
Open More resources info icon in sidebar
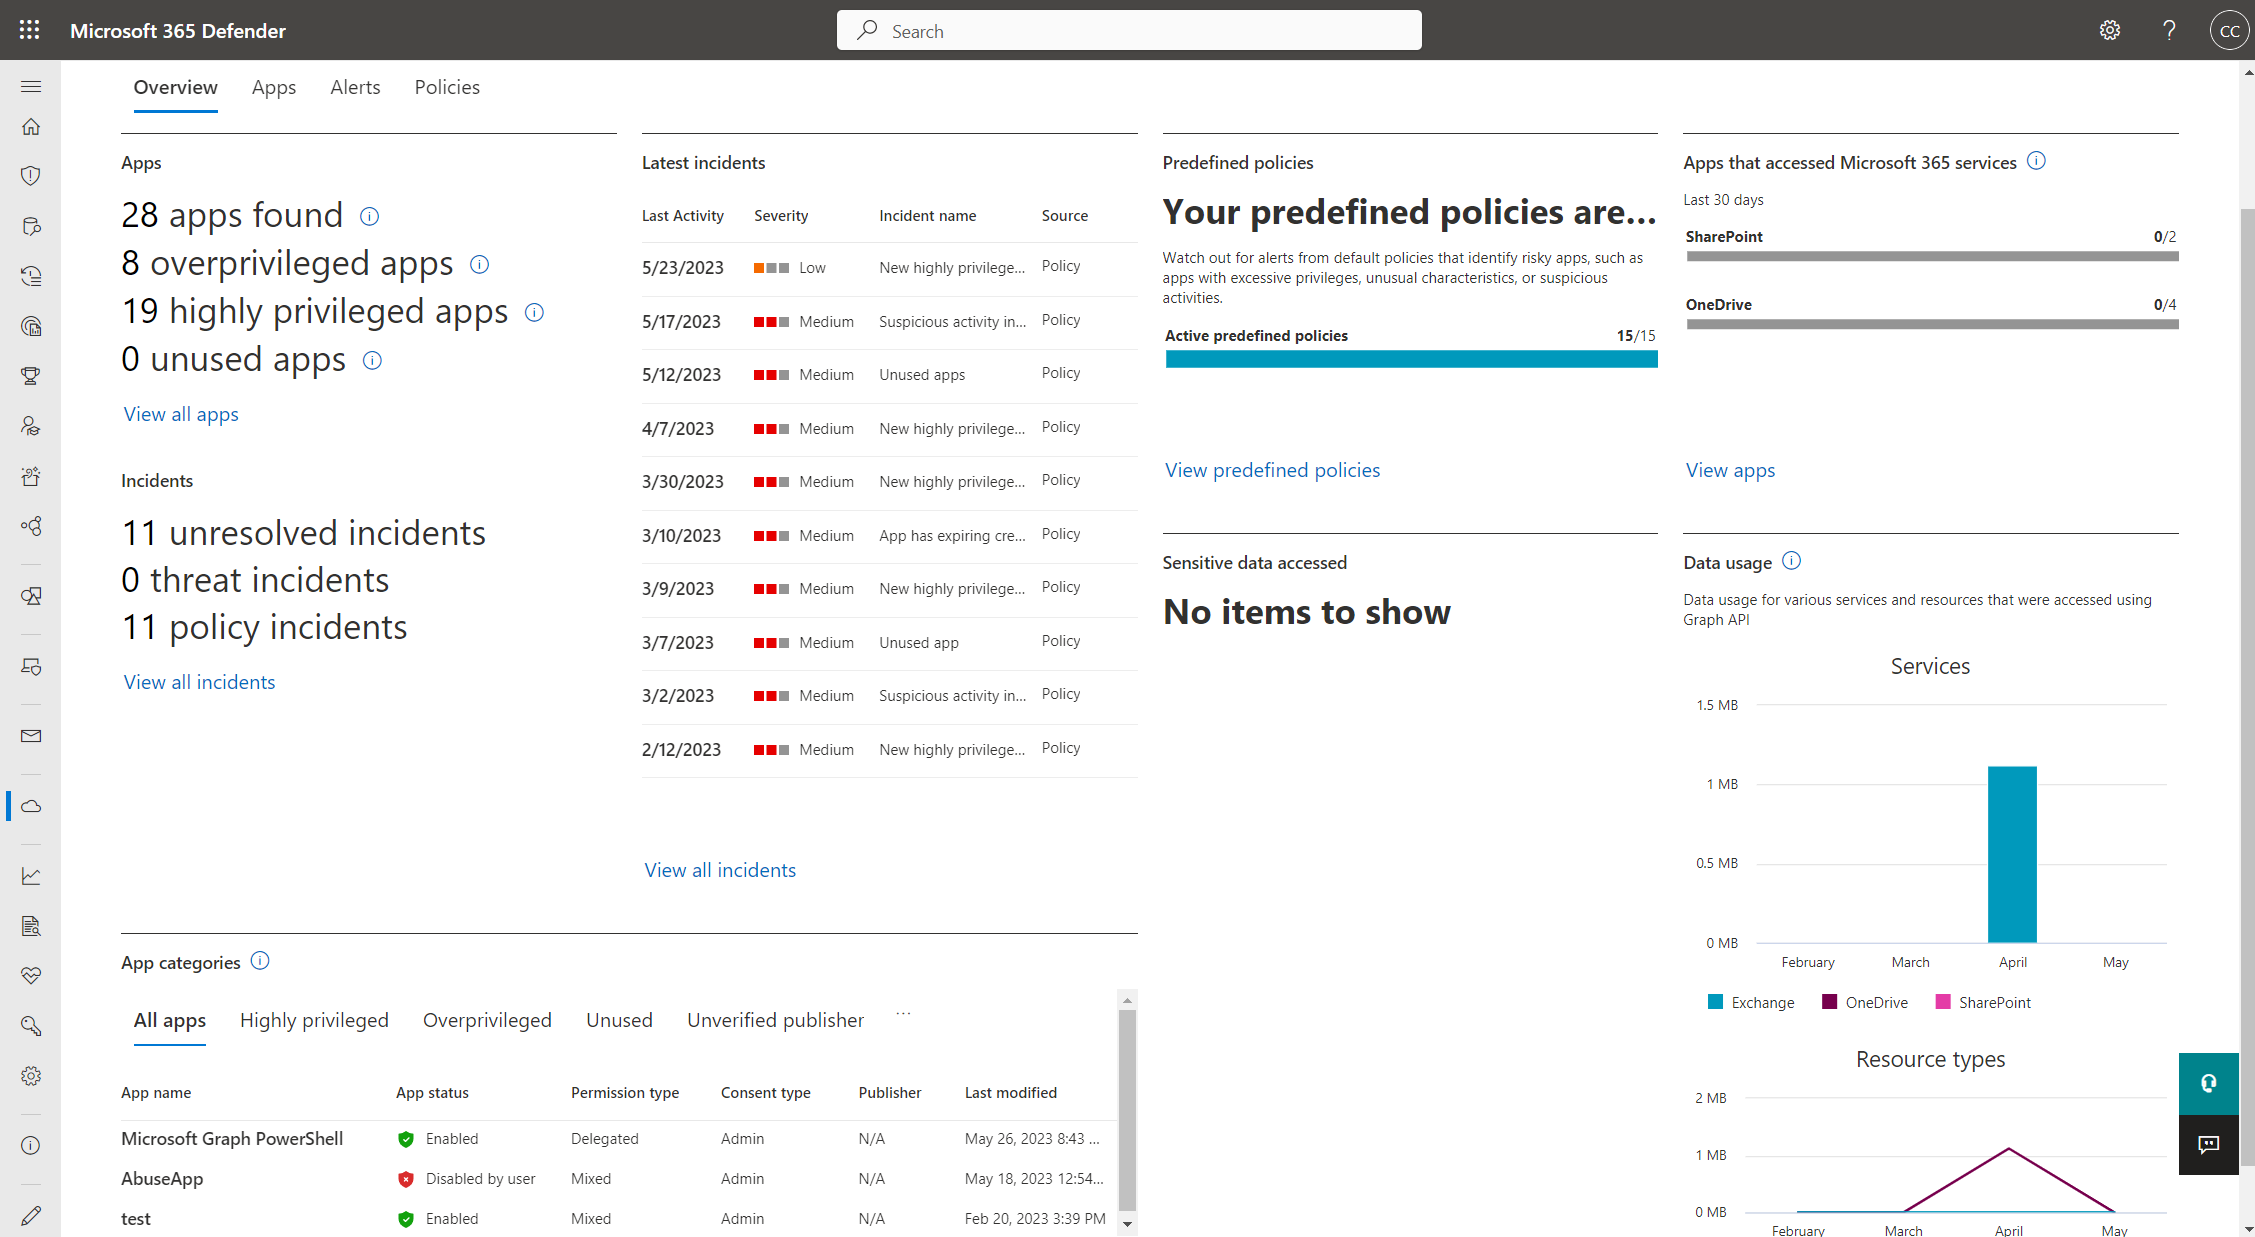[31, 1146]
